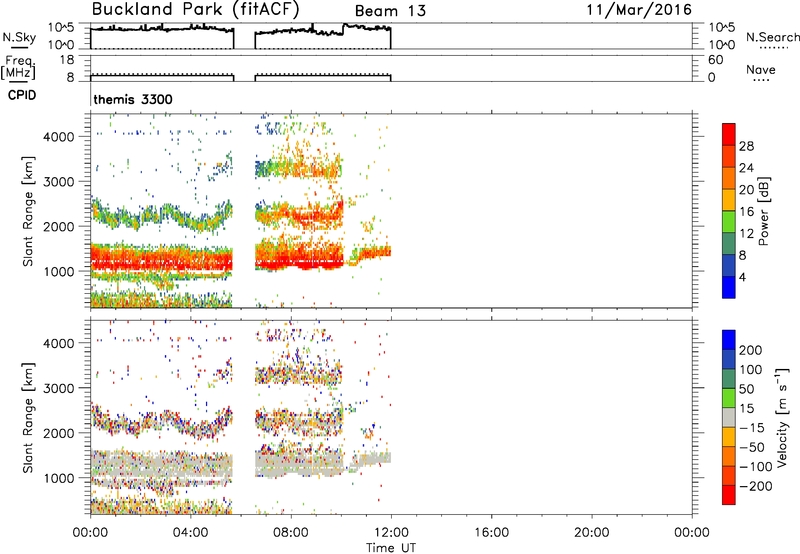
Task: Click the "Time UT" axis title
Action: point(391,548)
